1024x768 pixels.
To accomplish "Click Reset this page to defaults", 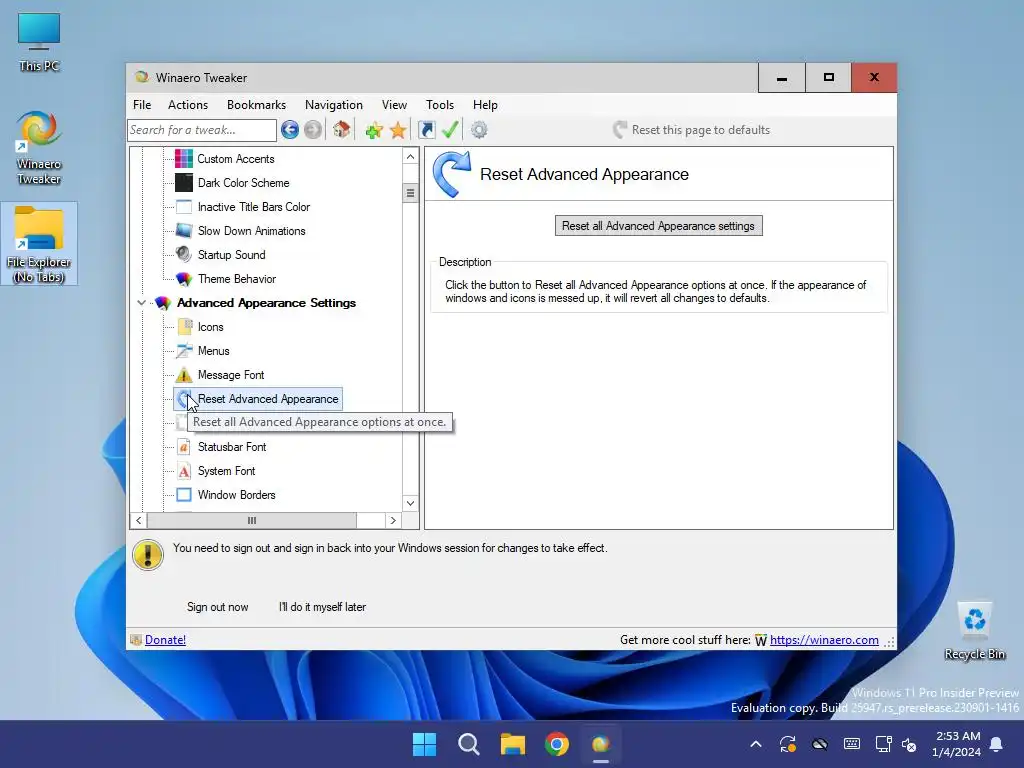I will (692, 130).
